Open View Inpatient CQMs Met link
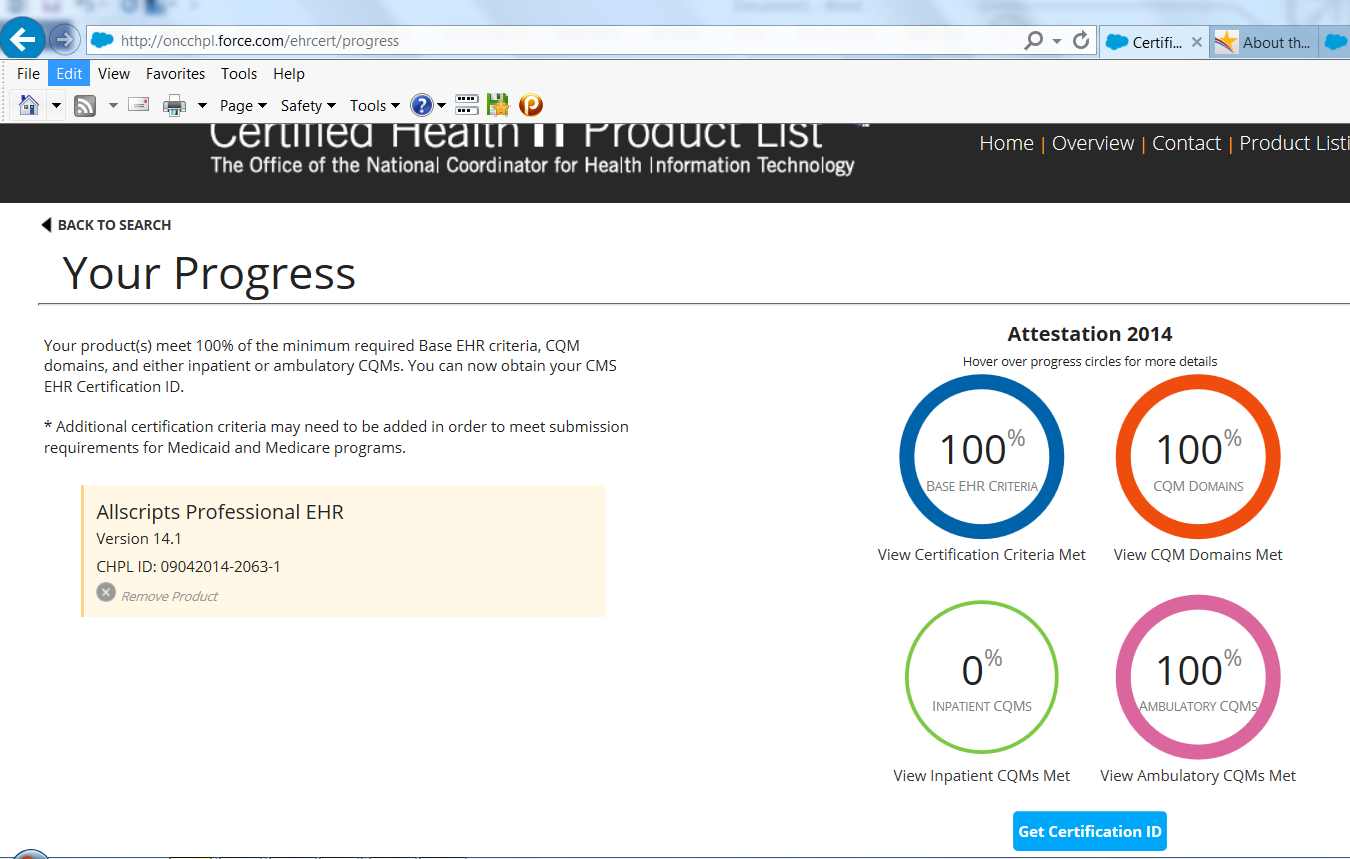This screenshot has height=859, width=1350. coord(982,776)
